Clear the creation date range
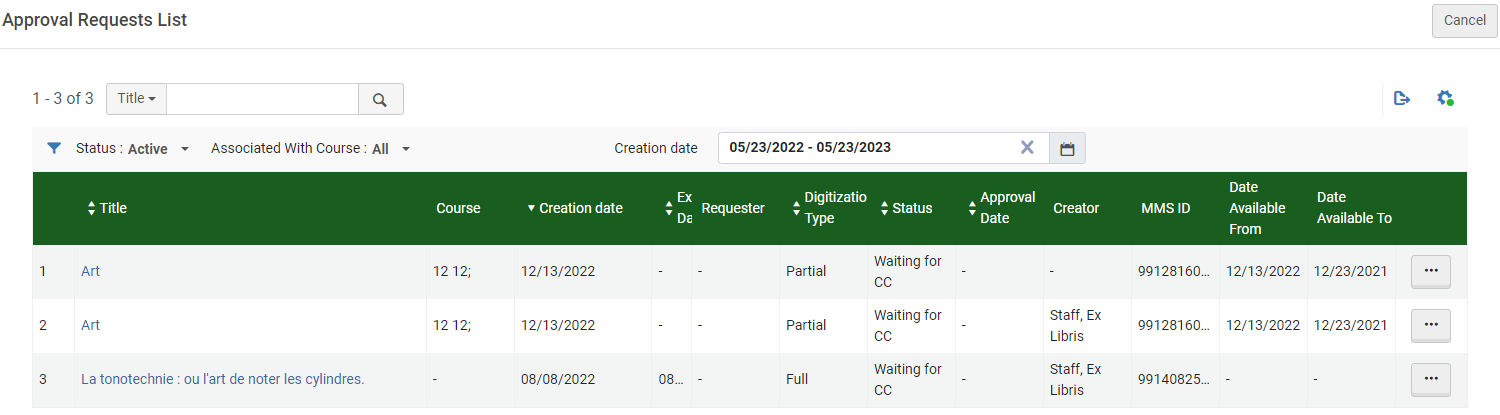 tap(1027, 148)
